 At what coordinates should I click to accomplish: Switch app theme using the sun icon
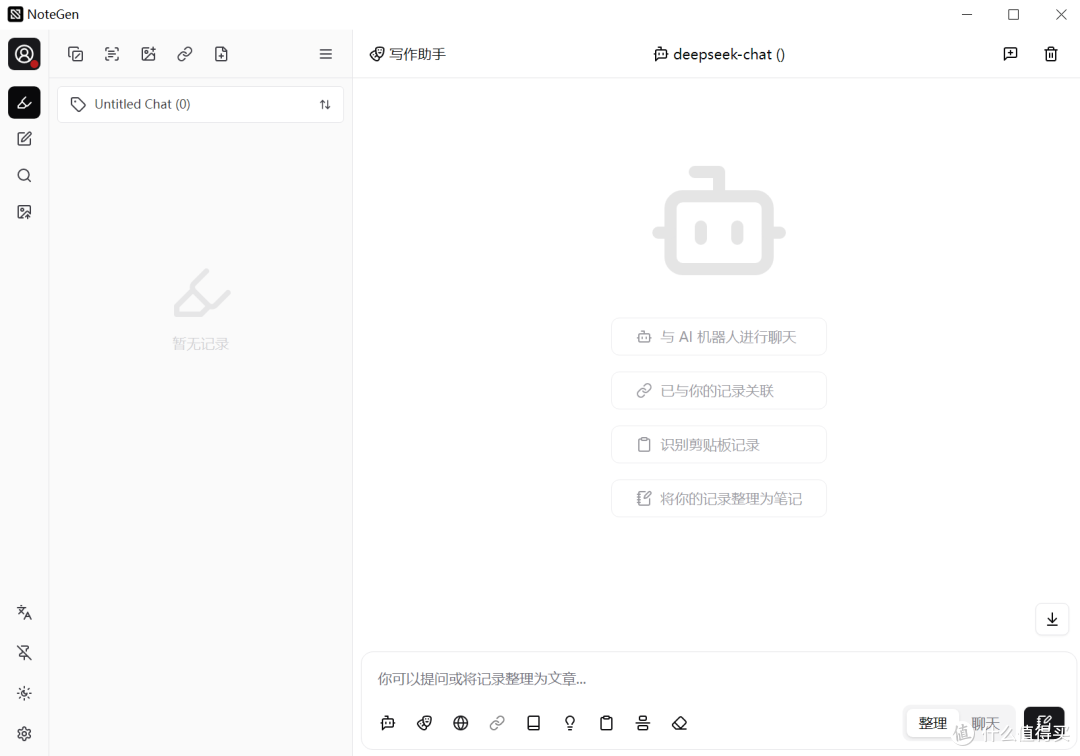[24, 693]
